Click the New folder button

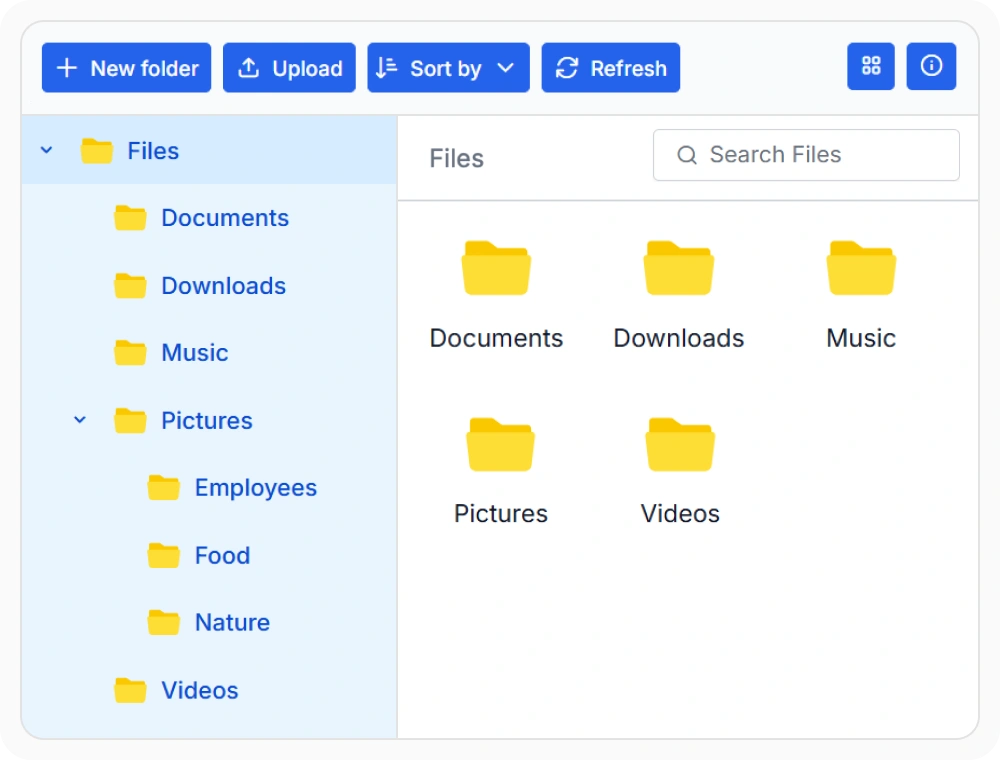[x=126, y=68]
